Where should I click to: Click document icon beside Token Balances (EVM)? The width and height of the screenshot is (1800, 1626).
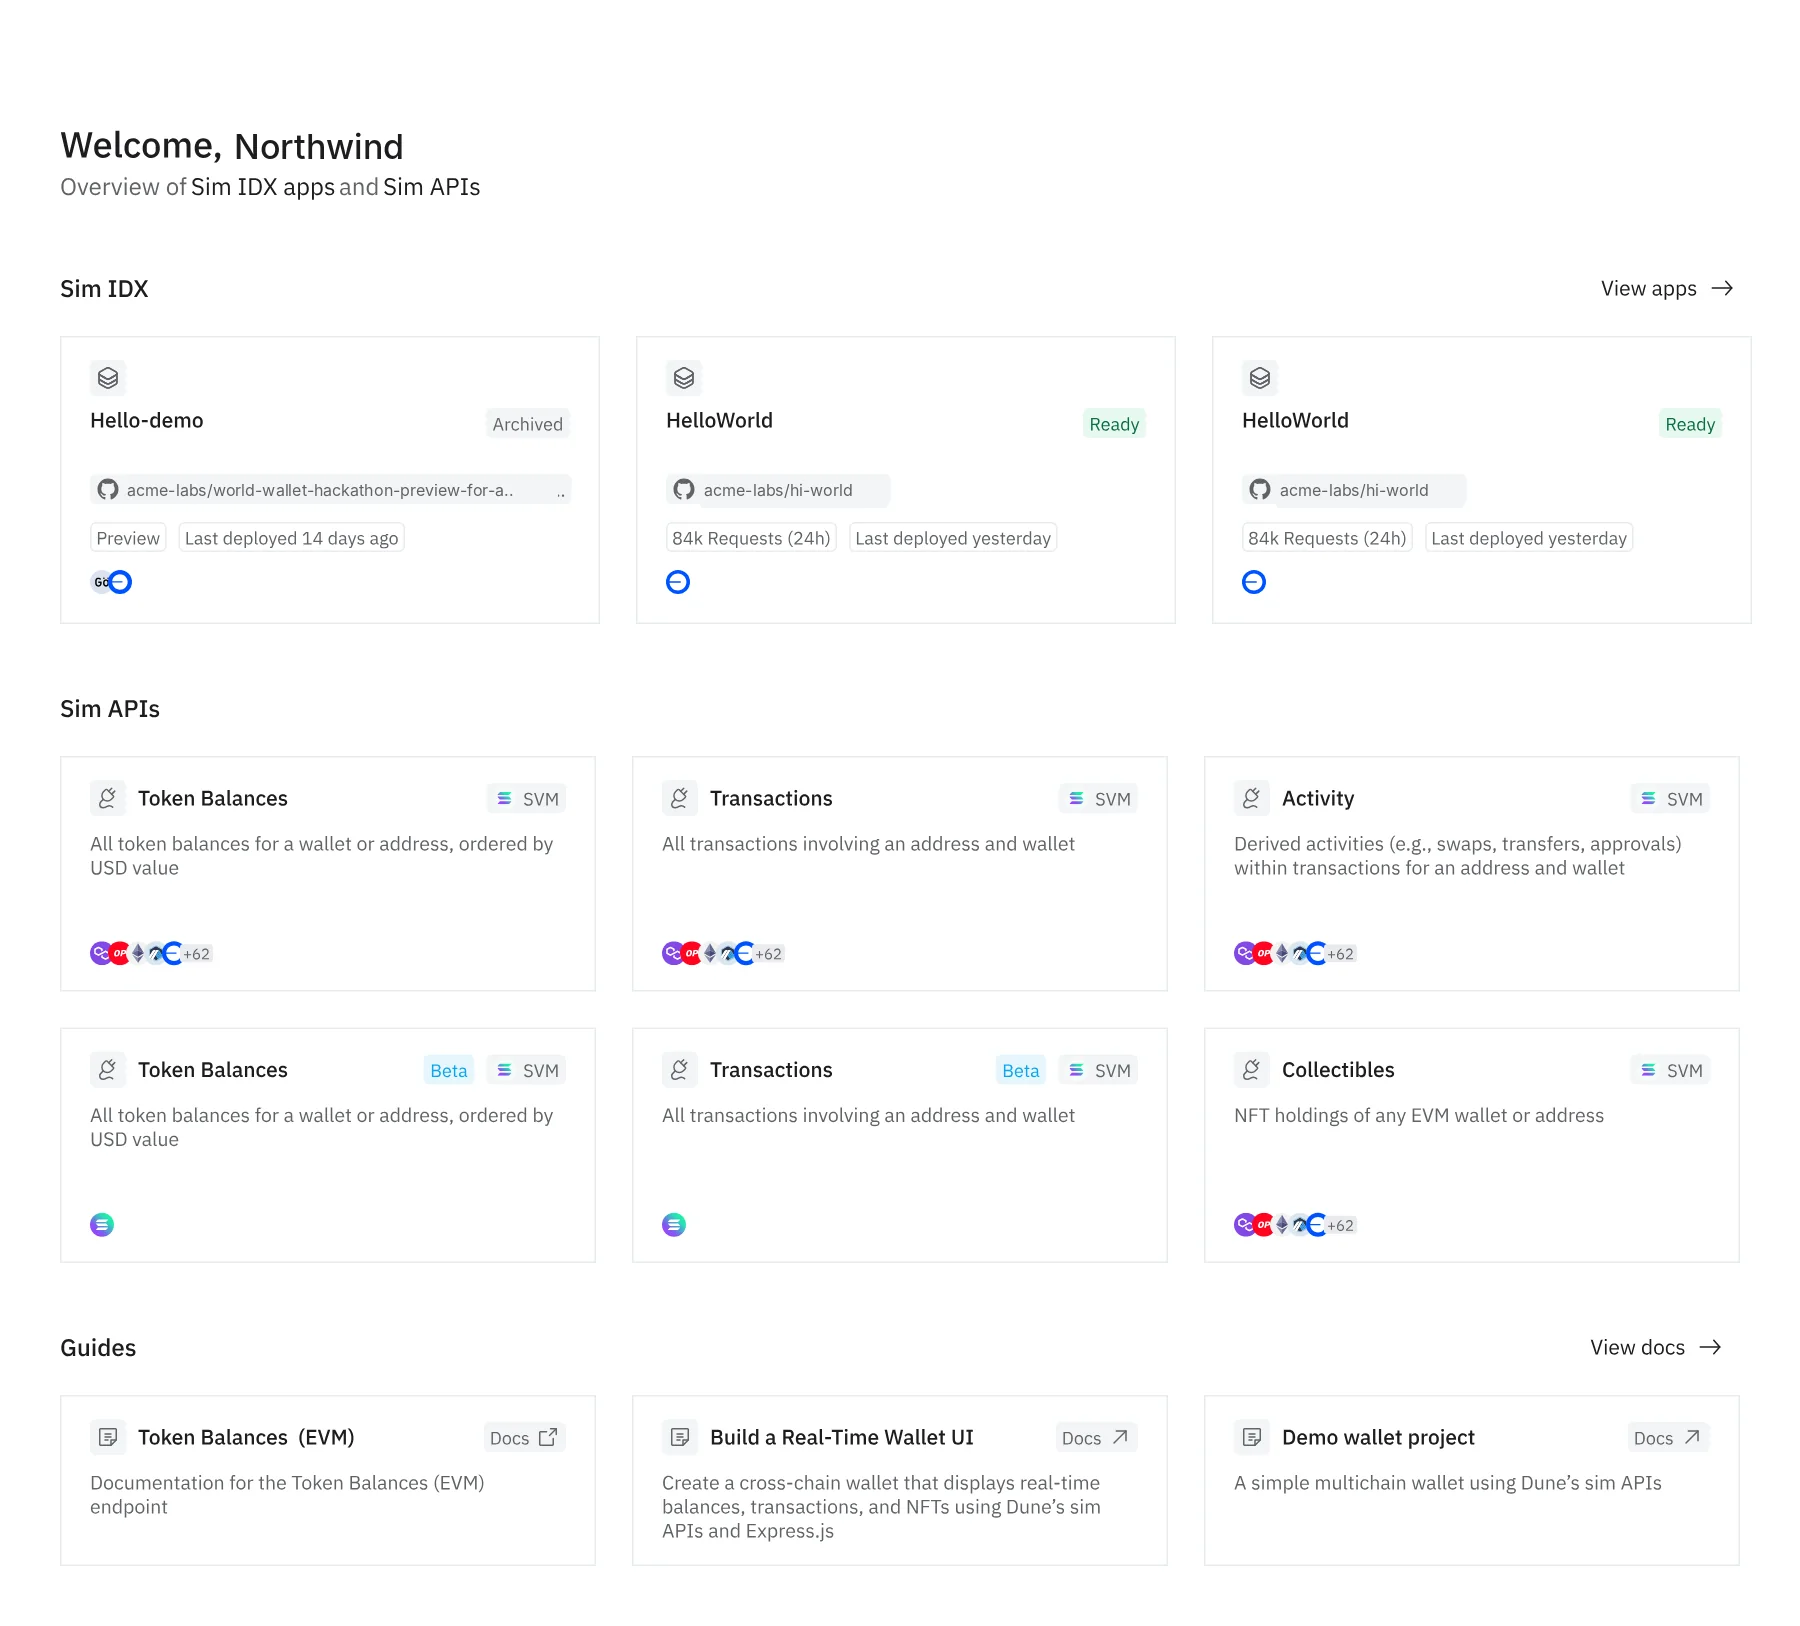click(108, 1438)
